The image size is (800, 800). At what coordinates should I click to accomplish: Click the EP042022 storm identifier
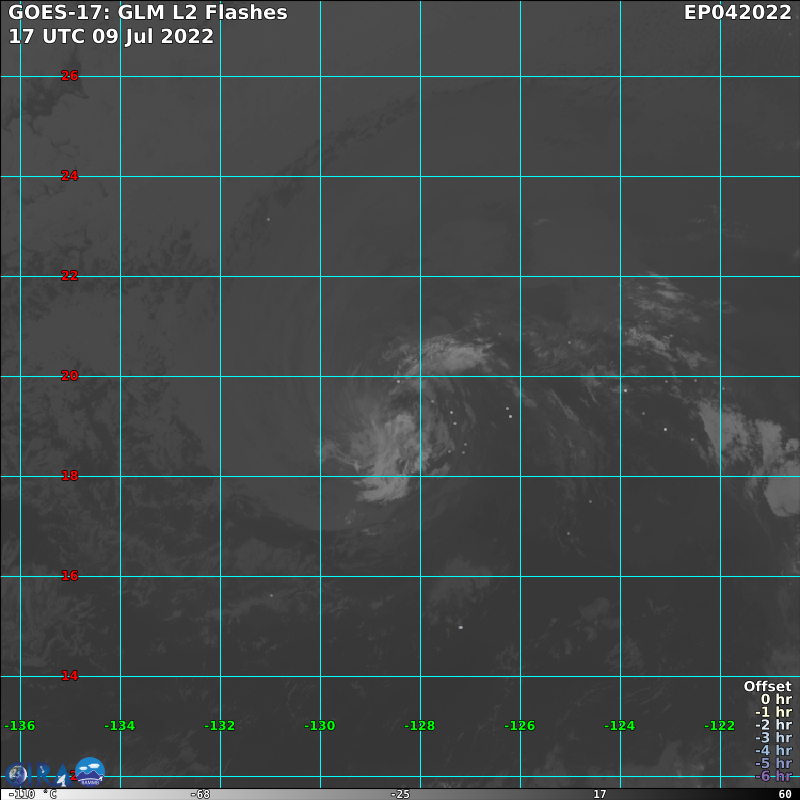(737, 13)
